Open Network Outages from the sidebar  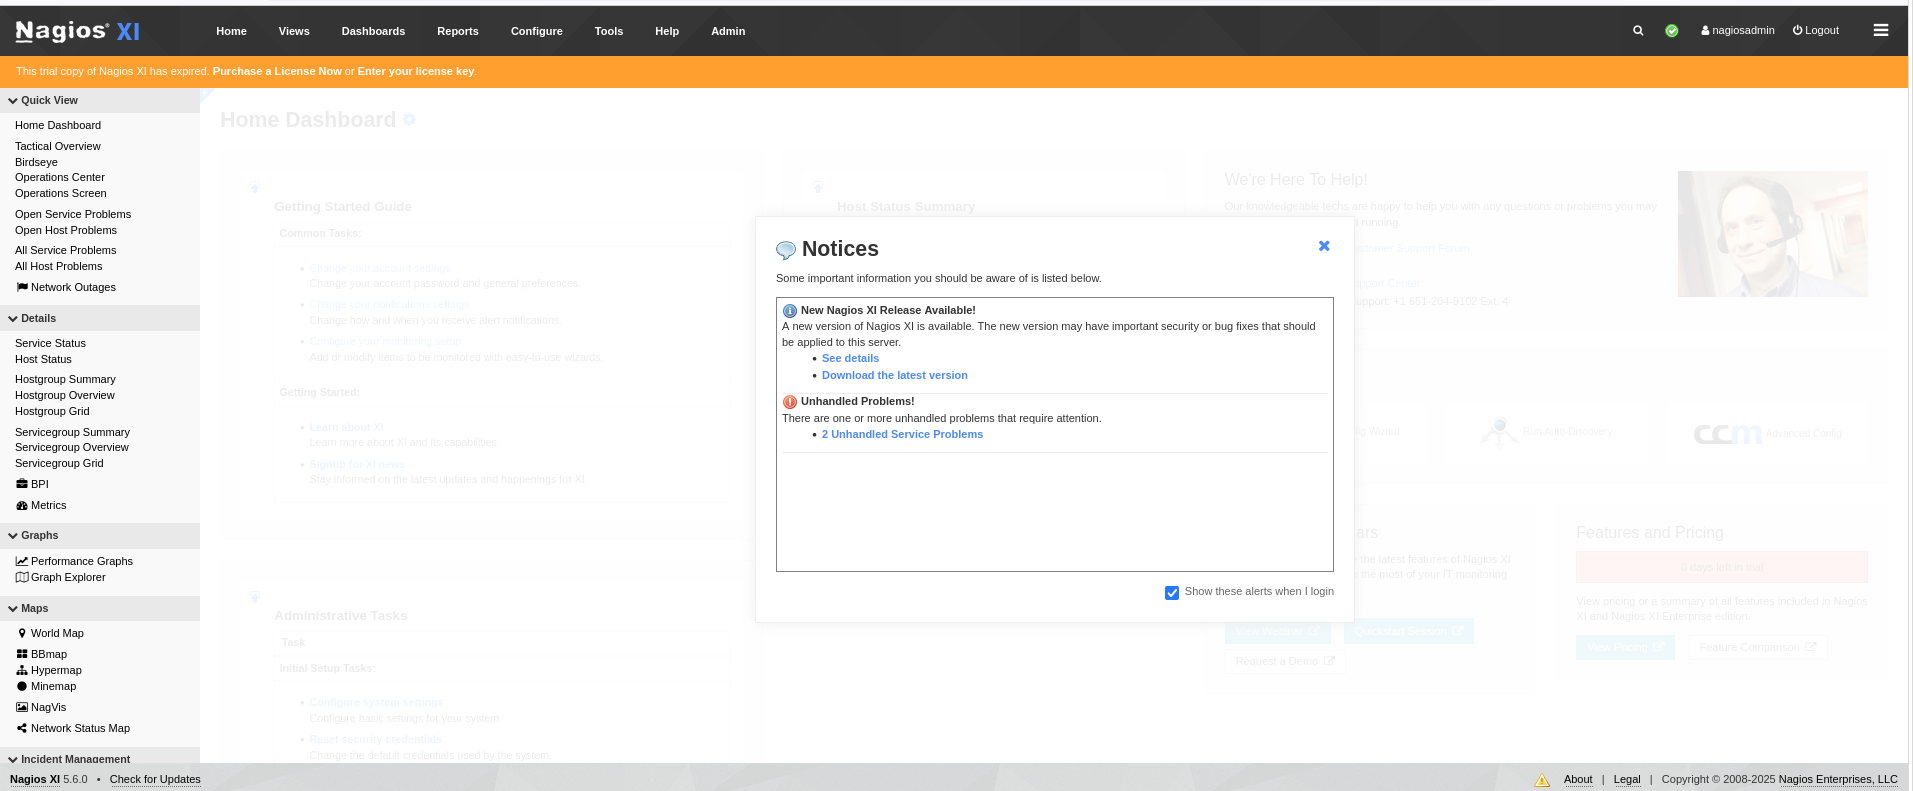point(73,287)
